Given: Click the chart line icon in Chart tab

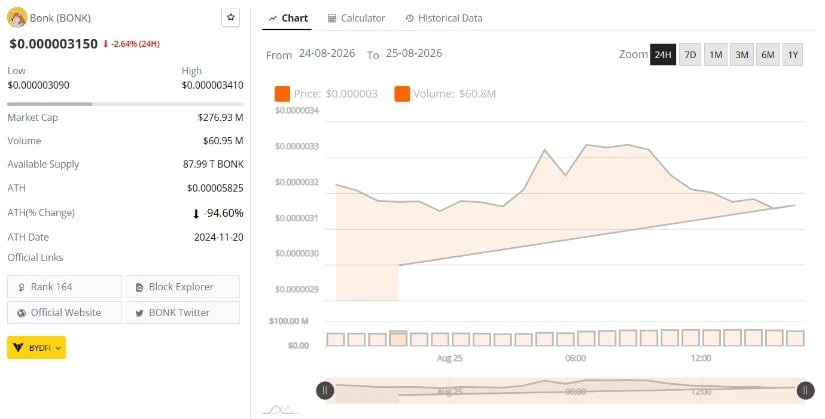Looking at the screenshot, I should pos(273,18).
